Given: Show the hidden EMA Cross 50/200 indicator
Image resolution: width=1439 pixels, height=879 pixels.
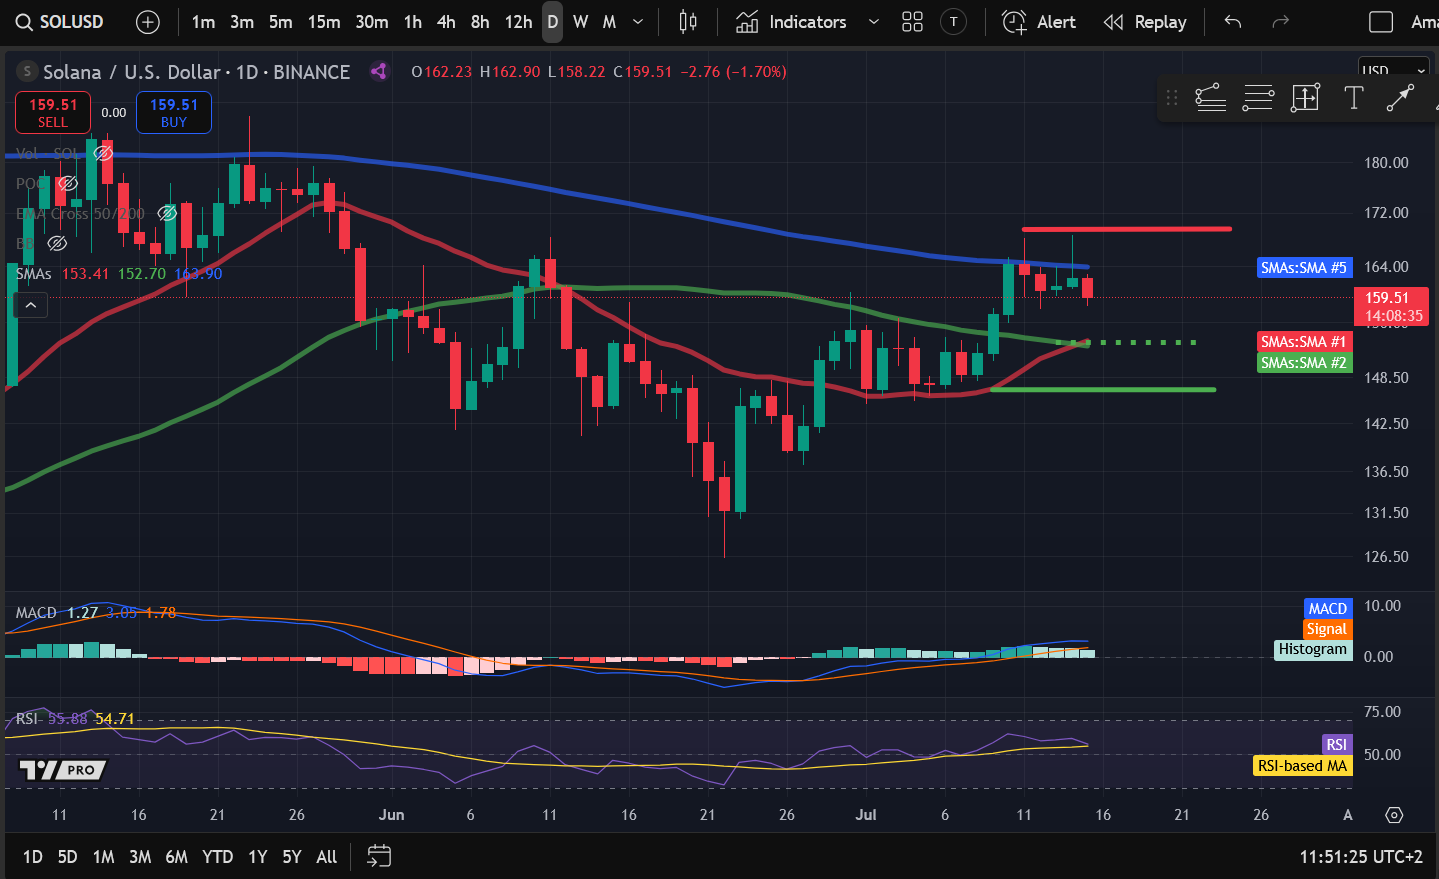Looking at the screenshot, I should [168, 213].
